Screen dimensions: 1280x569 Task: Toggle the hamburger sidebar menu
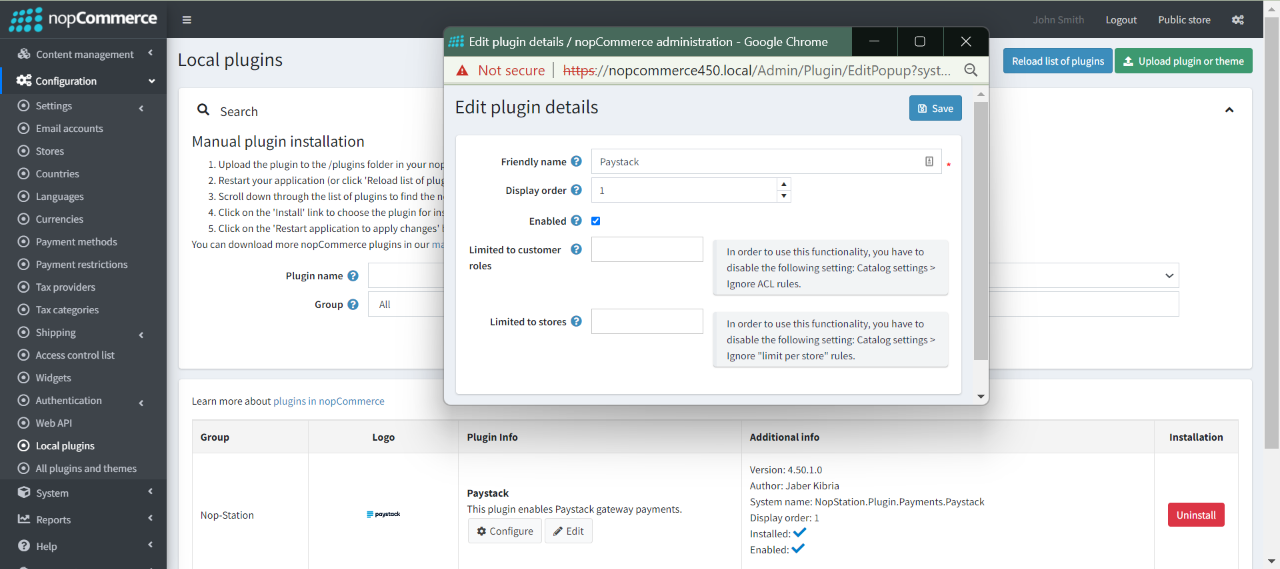click(187, 20)
